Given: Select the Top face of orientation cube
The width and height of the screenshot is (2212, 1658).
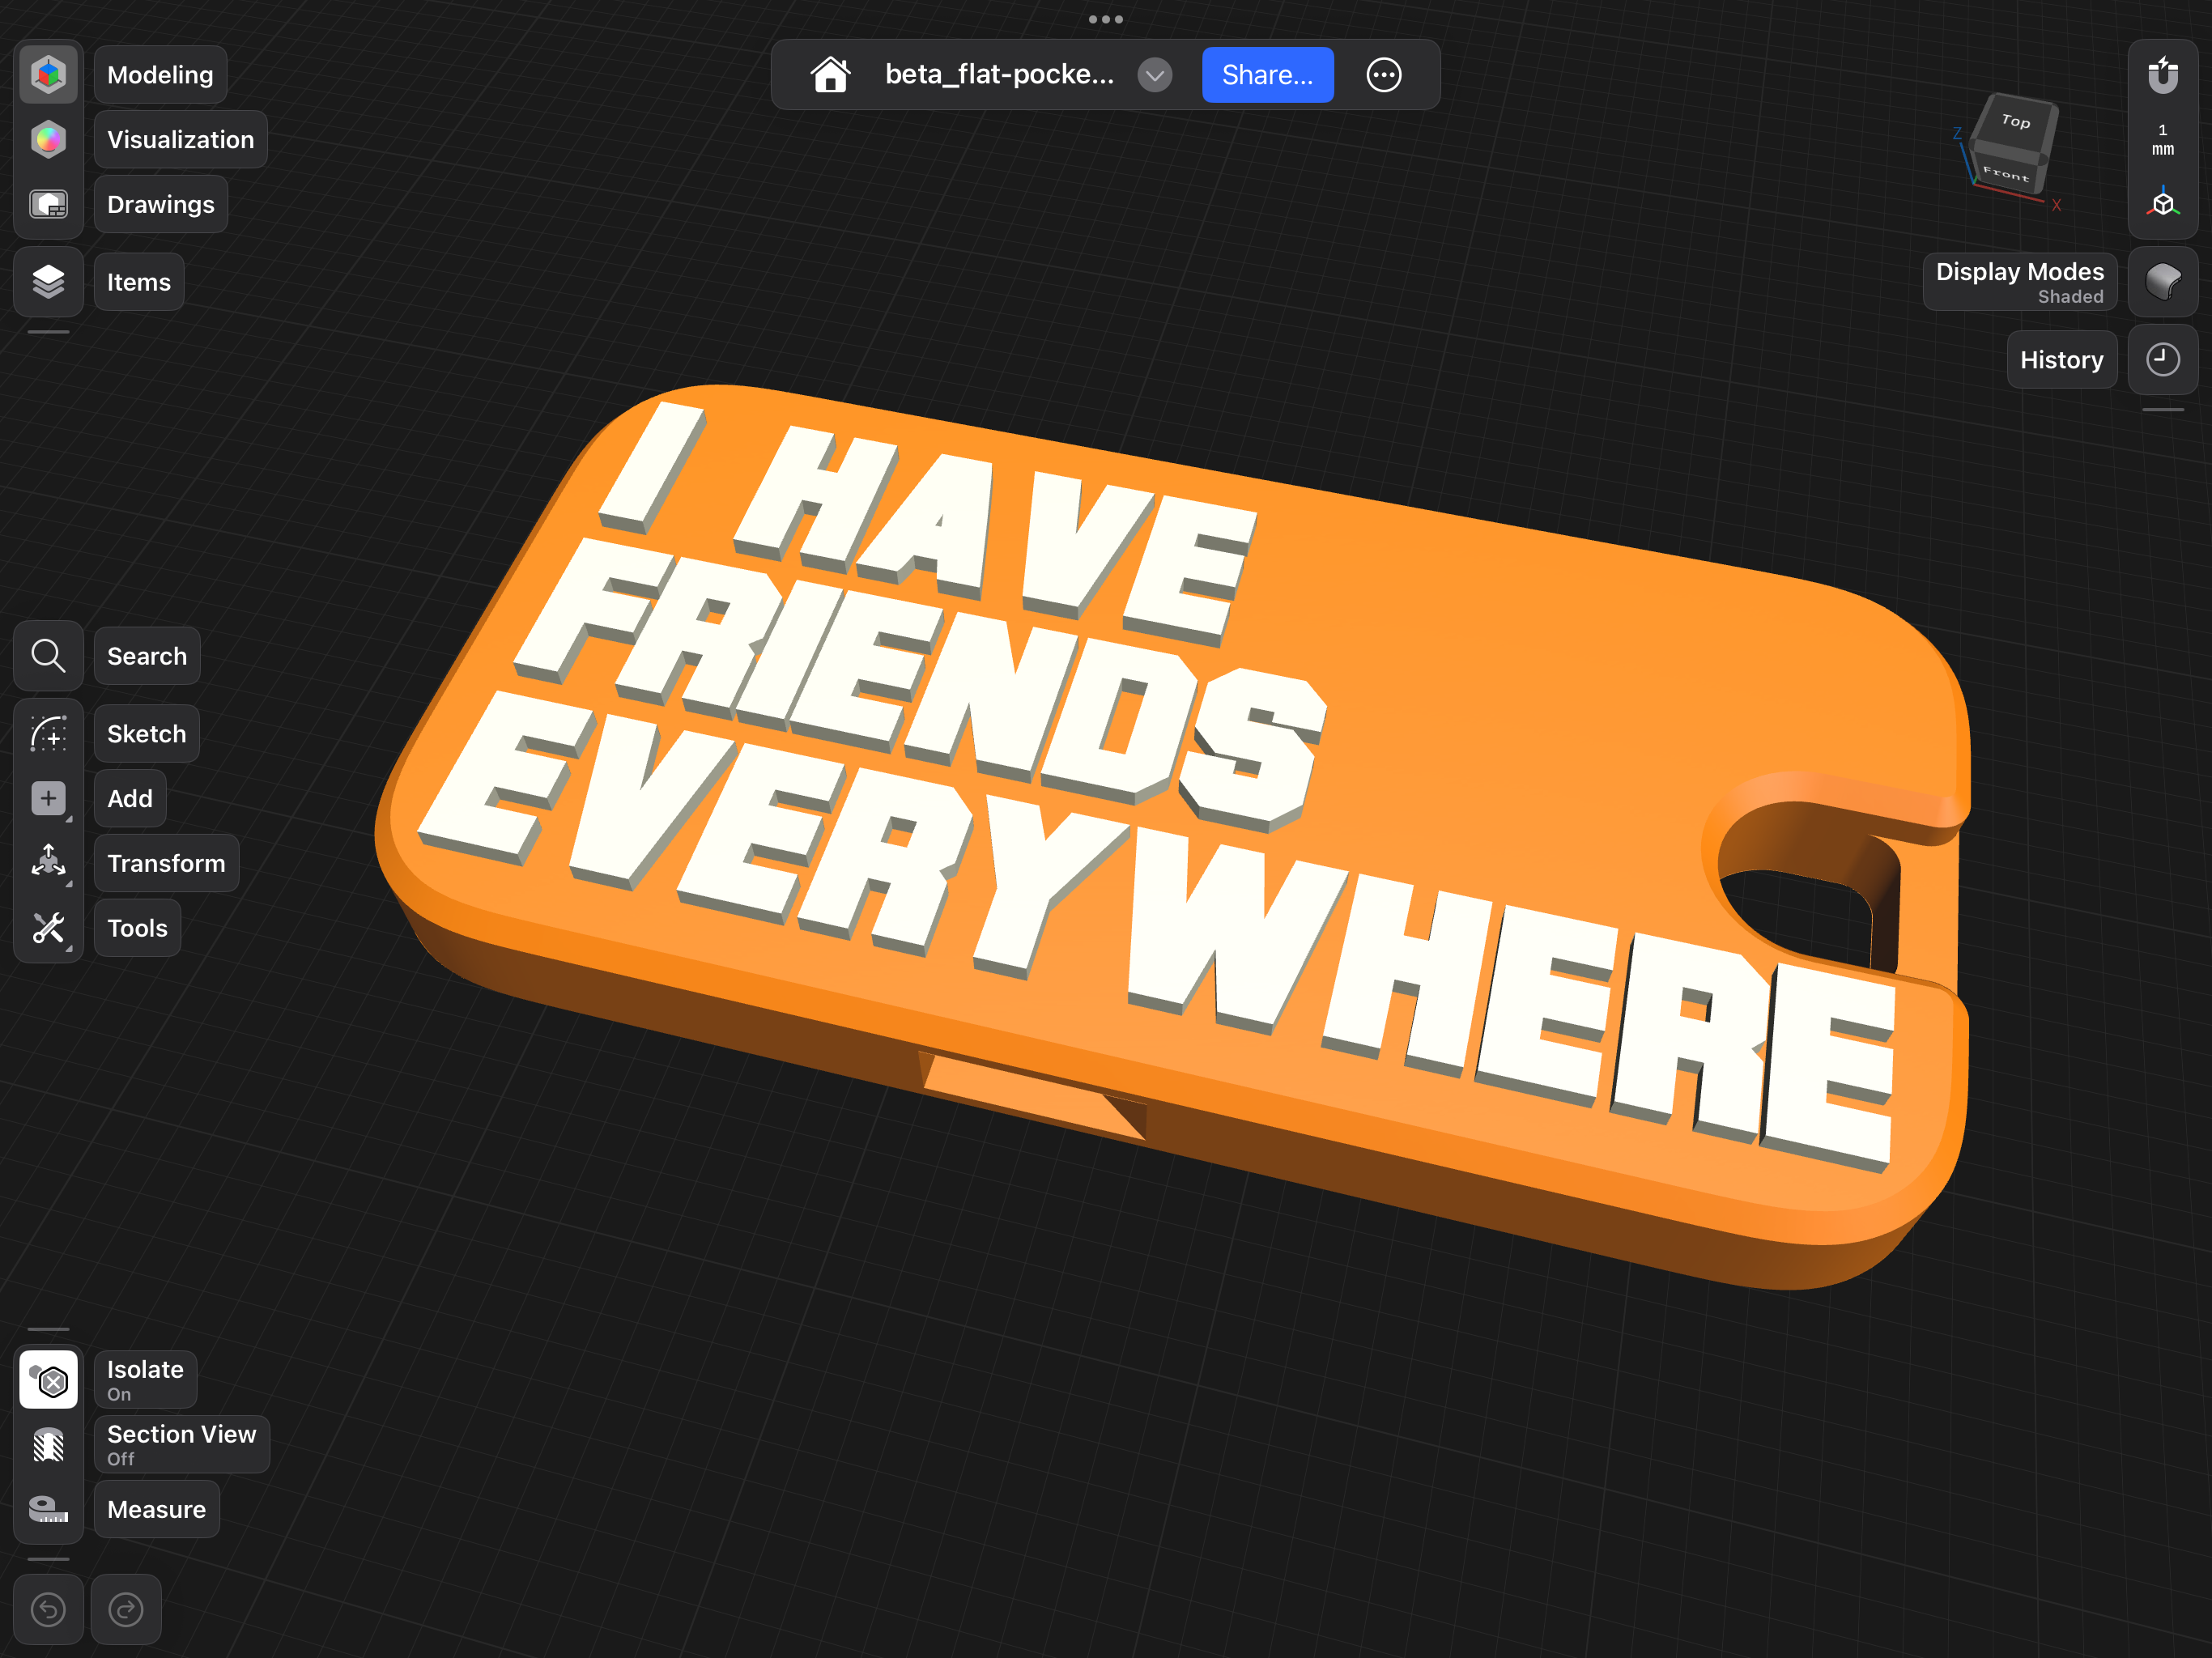Looking at the screenshot, I should pos(2015,121).
